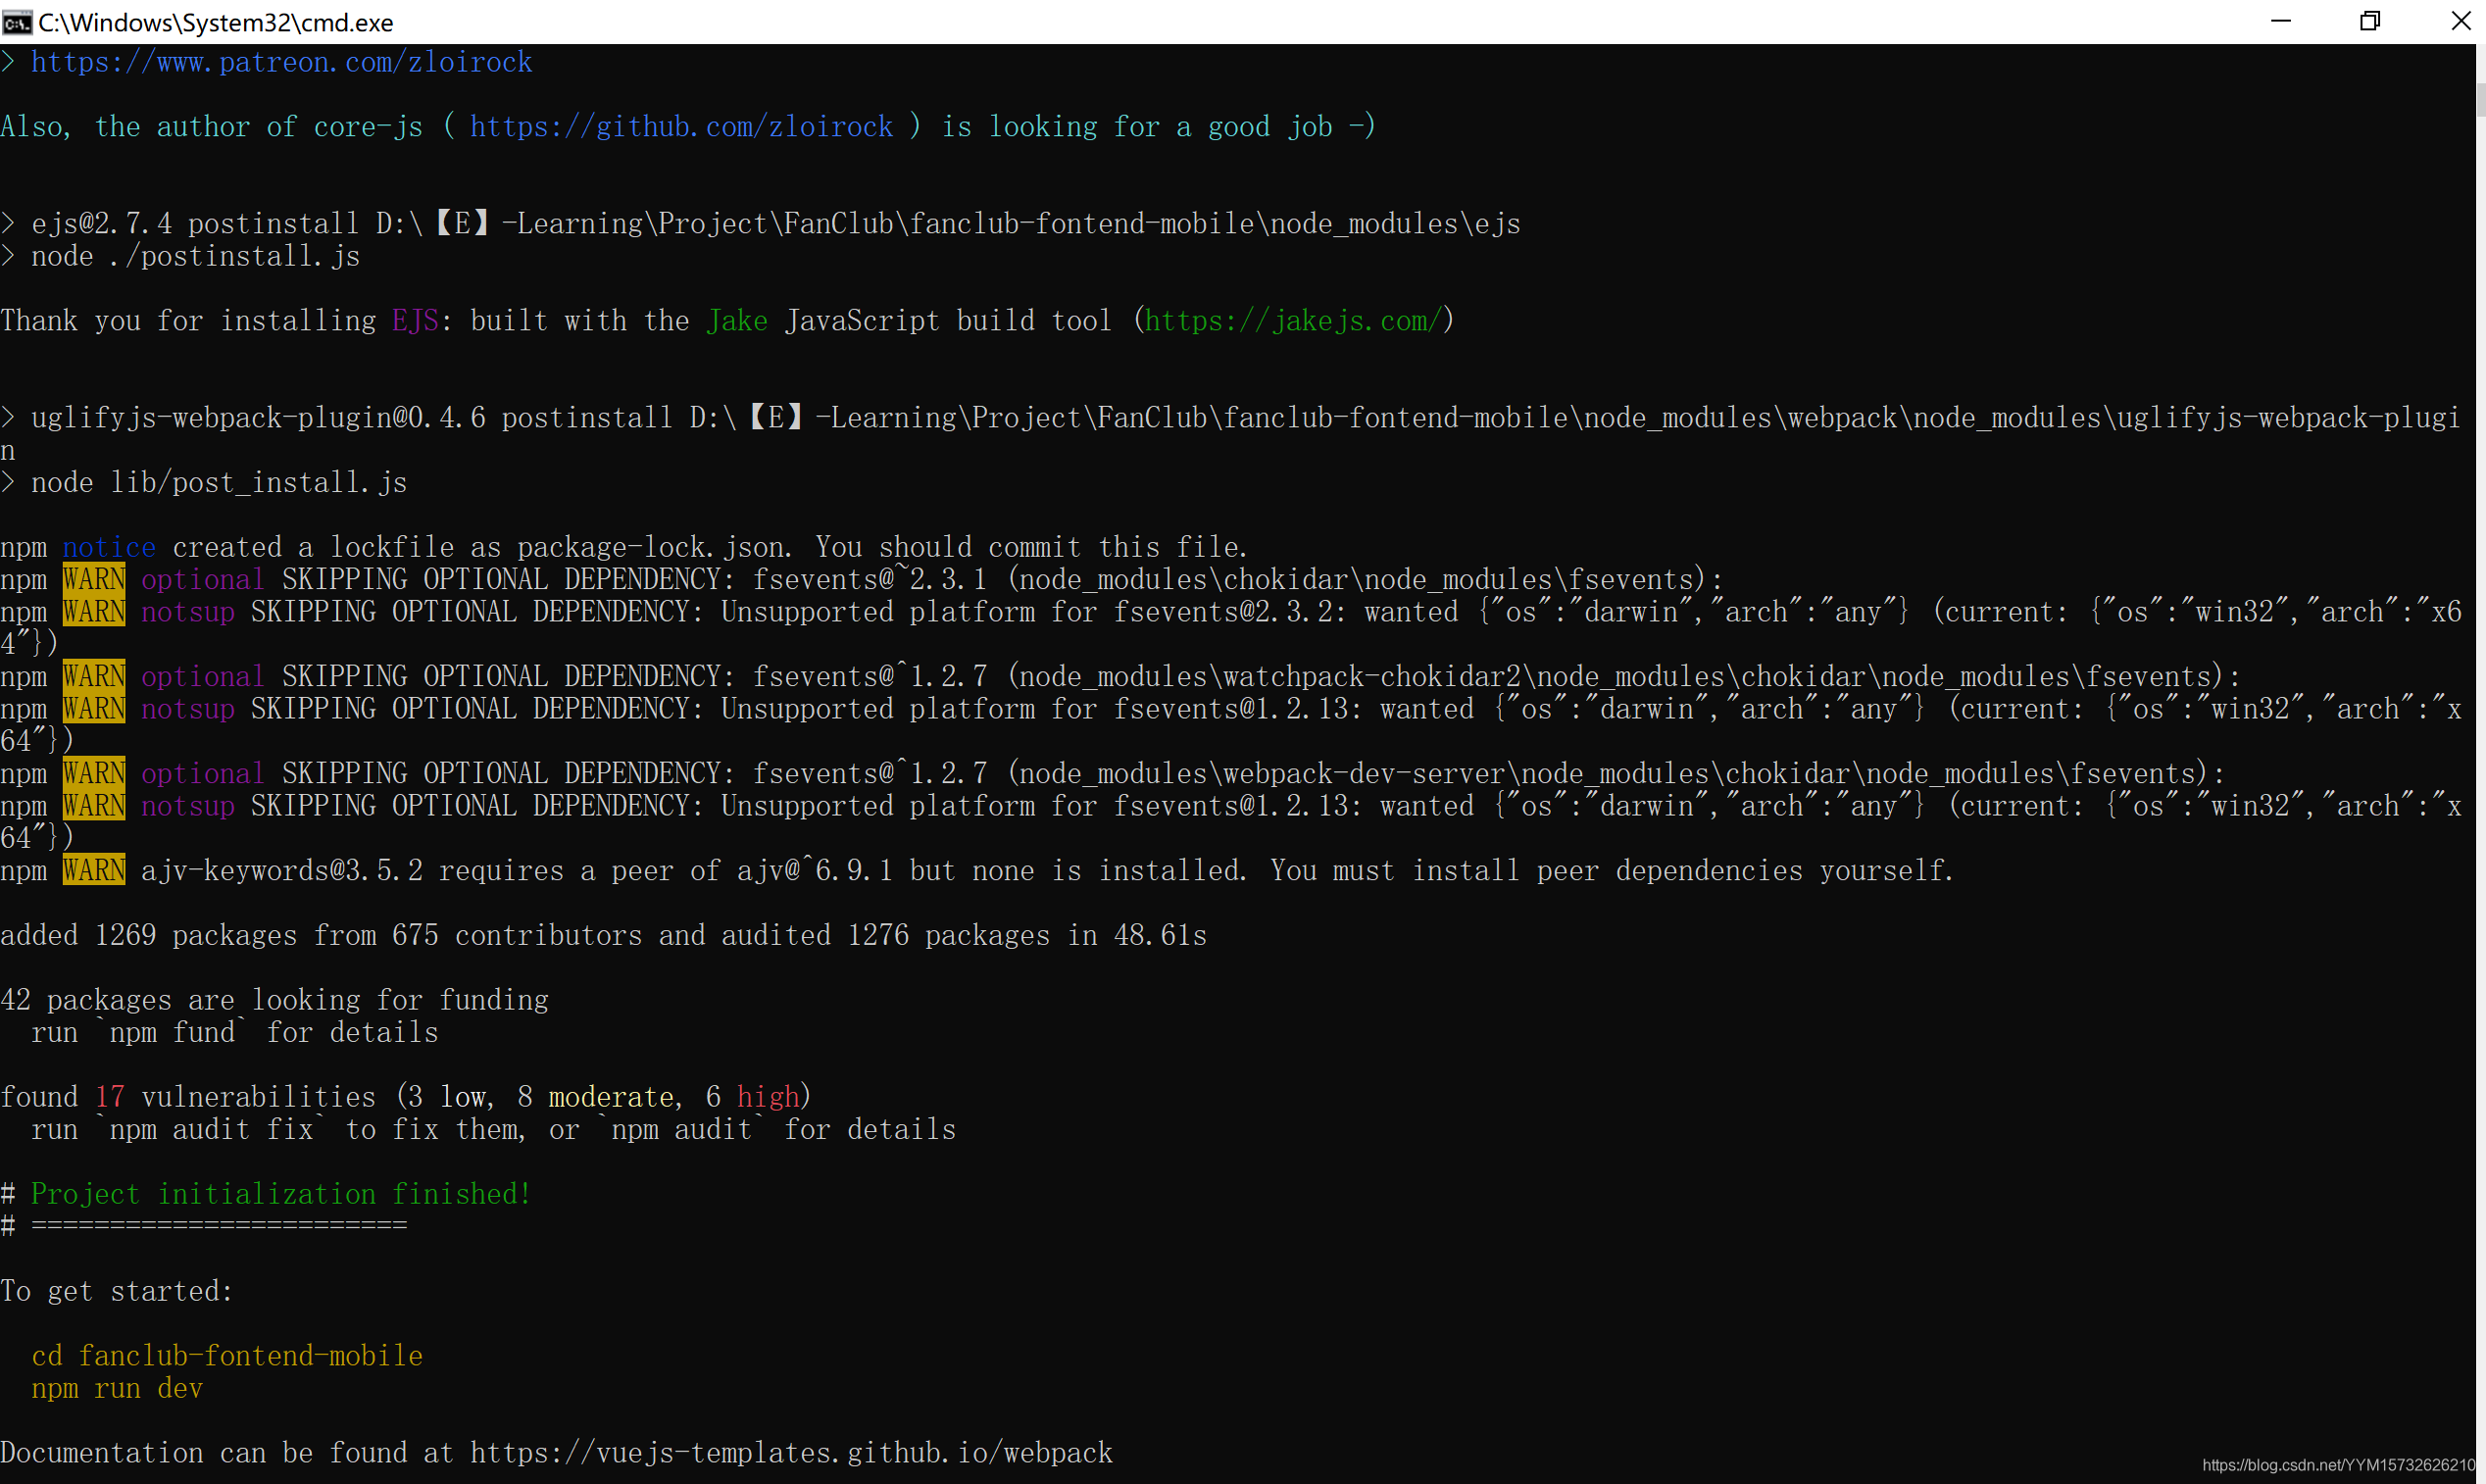Click the blue 'notice' word
The height and width of the screenshot is (1484, 2486).
pos(109,548)
